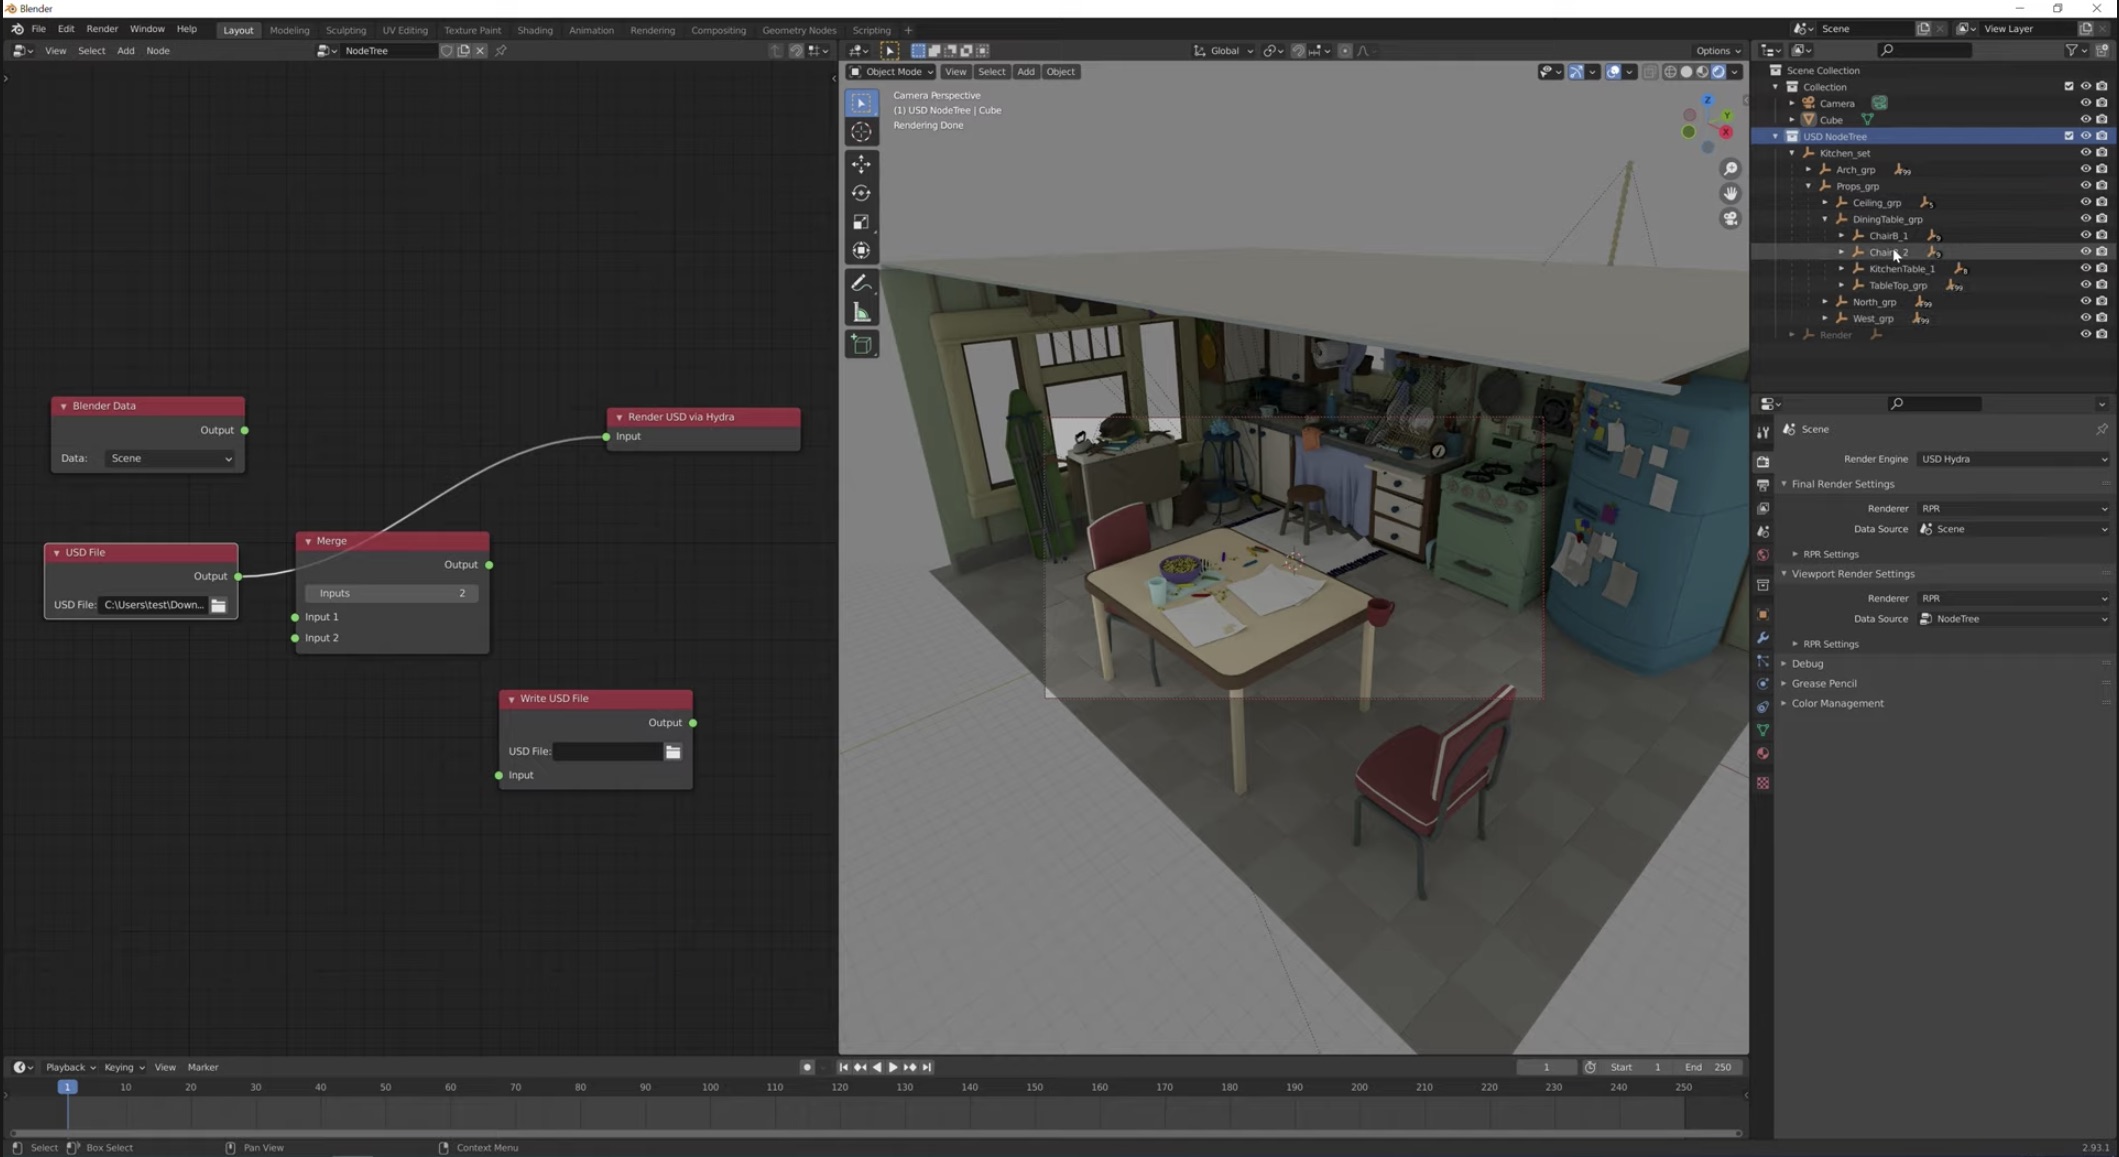Uncheck USD NodeTree collection exclude checkbox
This screenshot has height=1157, width=2119.
click(x=2068, y=136)
